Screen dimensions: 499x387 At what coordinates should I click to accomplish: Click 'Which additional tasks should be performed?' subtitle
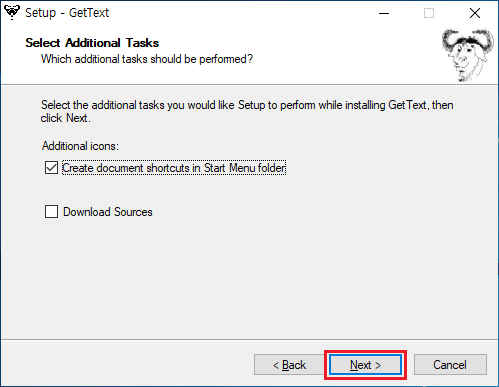[147, 59]
